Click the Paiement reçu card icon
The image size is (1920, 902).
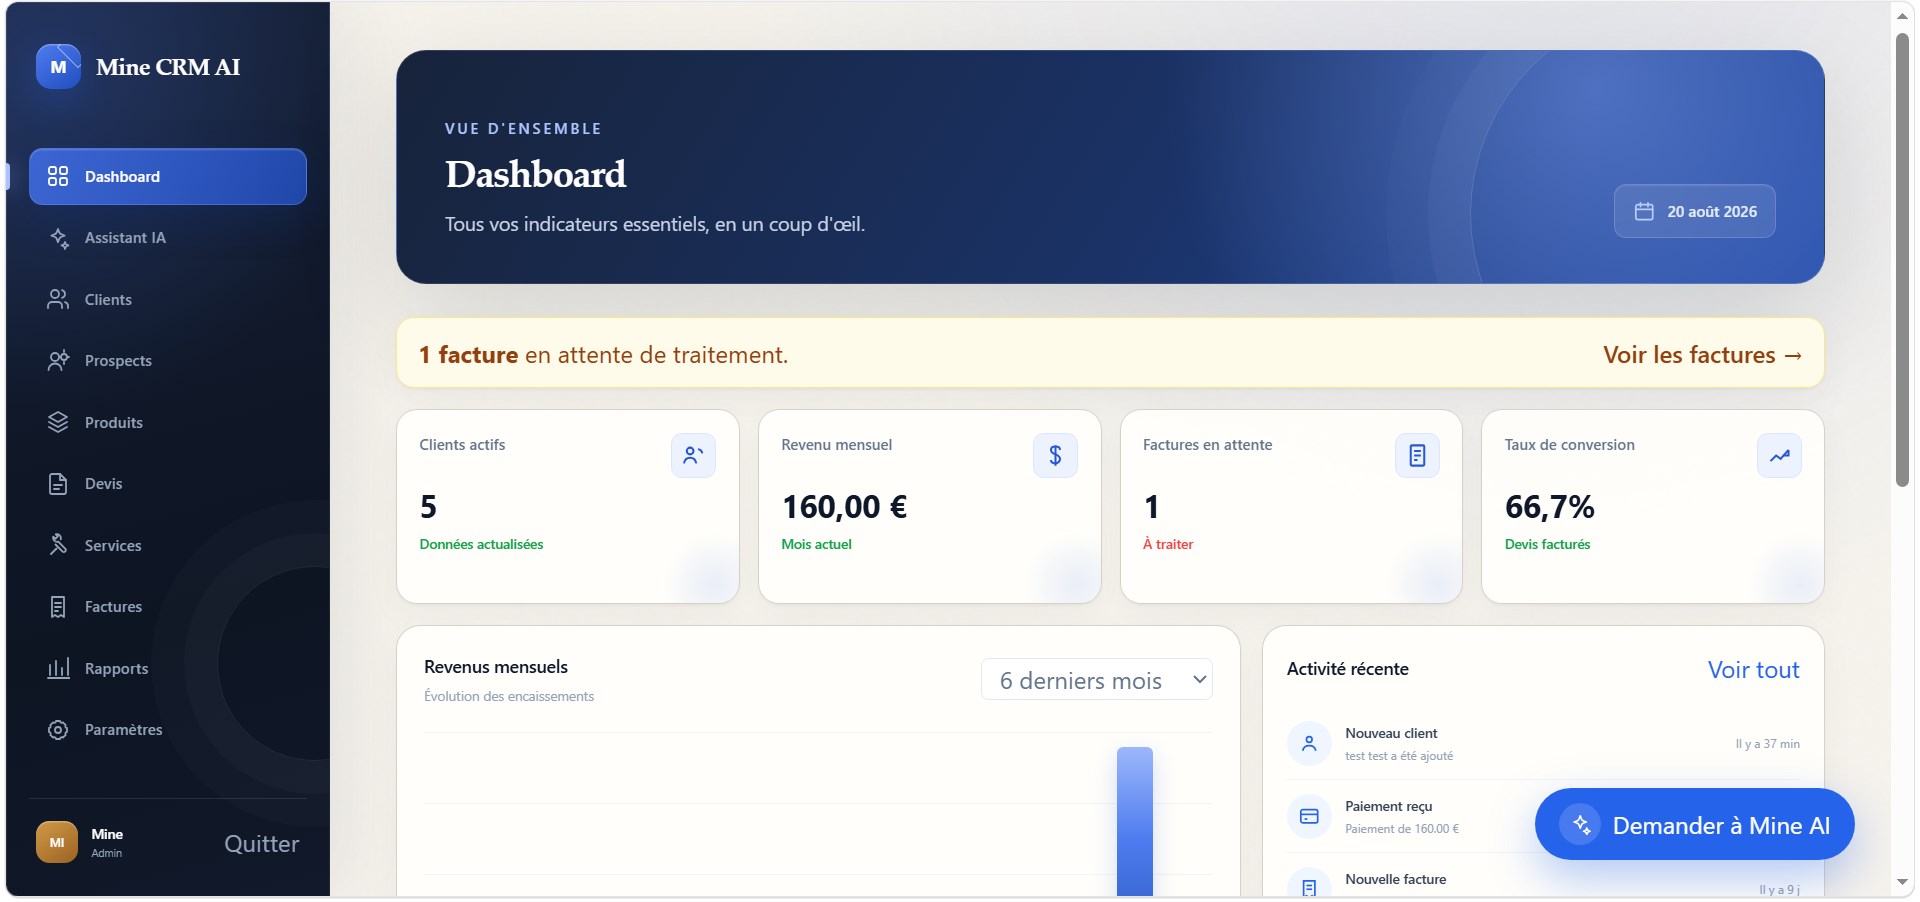coord(1309,817)
